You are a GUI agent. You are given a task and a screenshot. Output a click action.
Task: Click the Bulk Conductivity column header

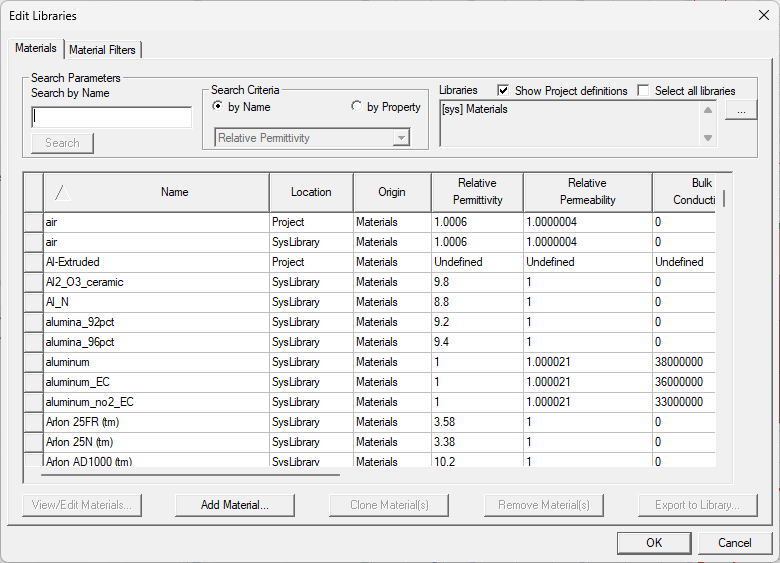point(684,192)
